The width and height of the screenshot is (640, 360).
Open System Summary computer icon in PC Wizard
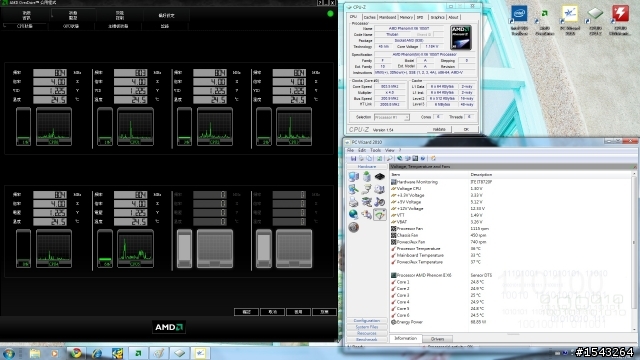point(353,177)
